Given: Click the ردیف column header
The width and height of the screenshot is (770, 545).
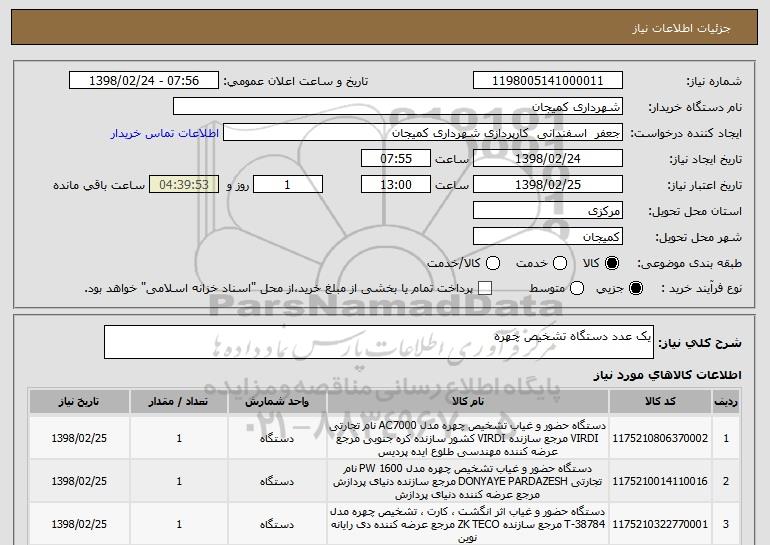Looking at the screenshot, I should 726,402.
